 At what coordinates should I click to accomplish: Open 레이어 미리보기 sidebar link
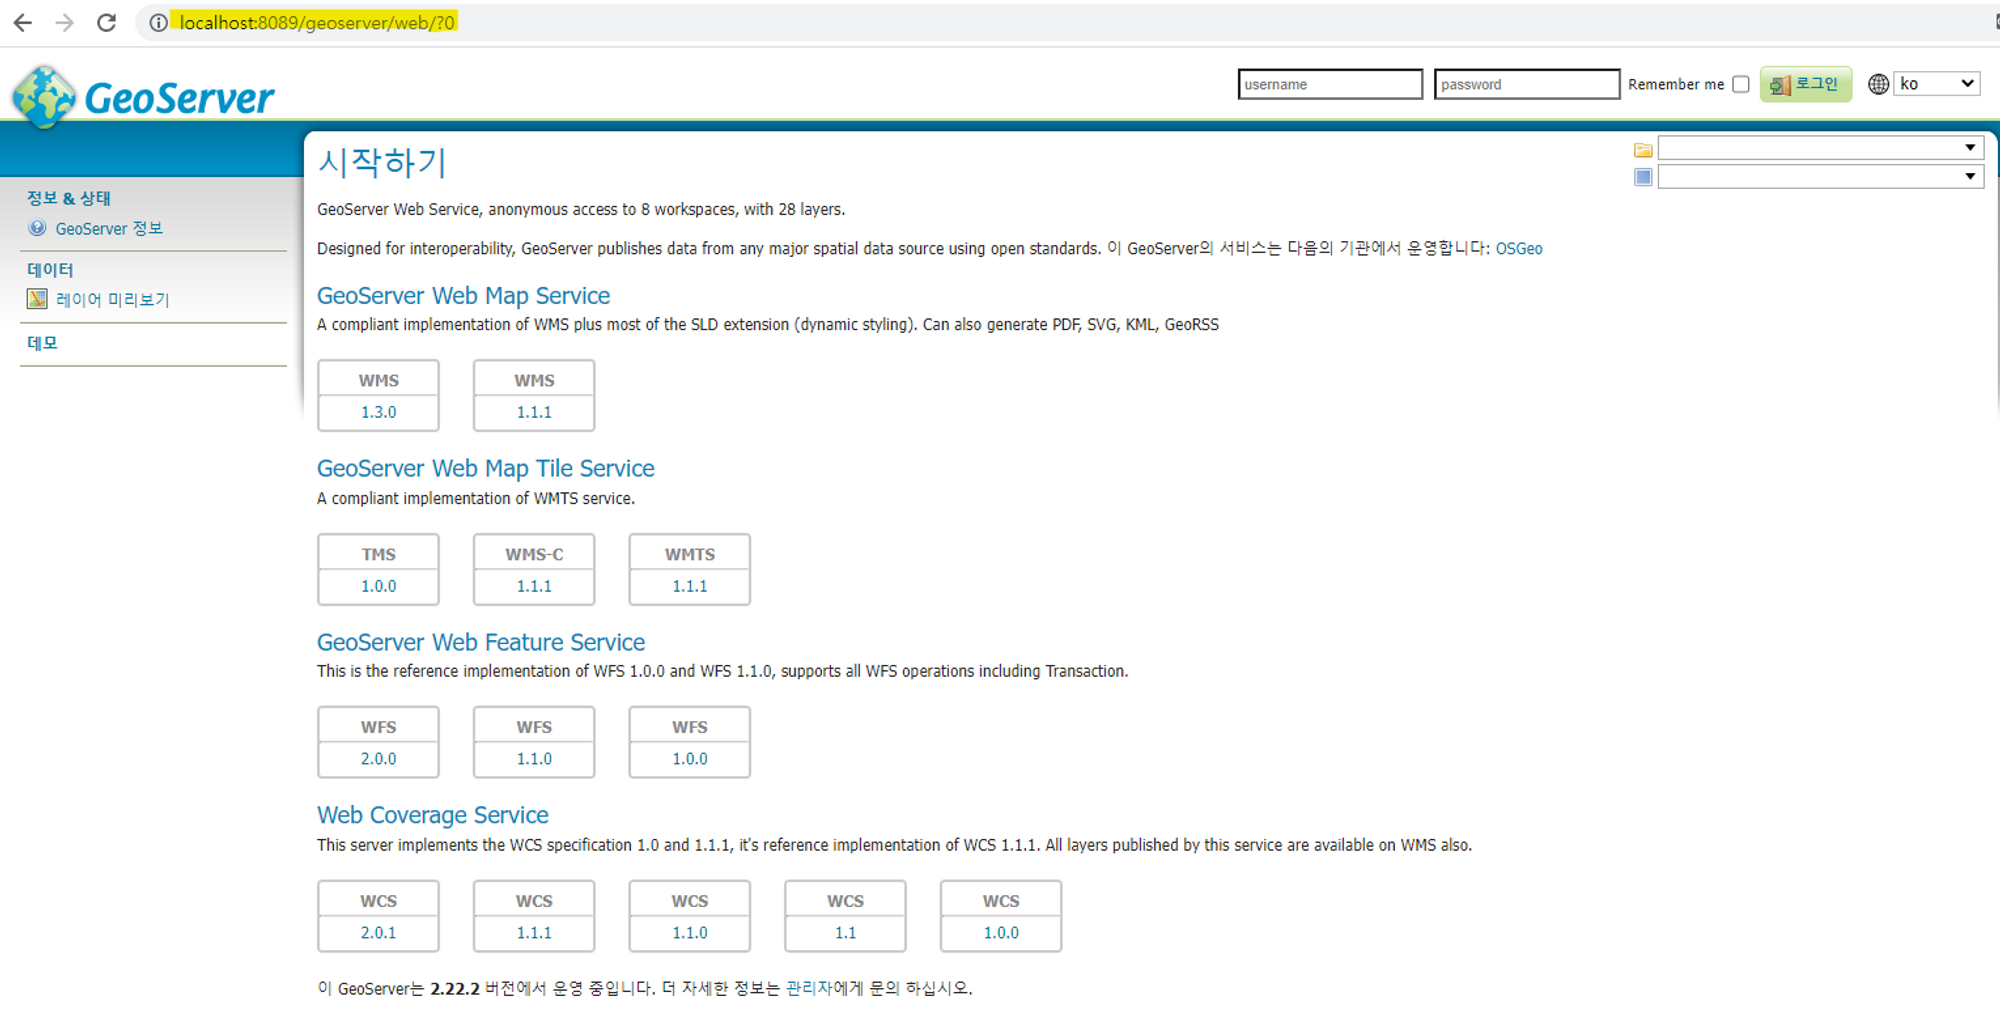coord(113,299)
